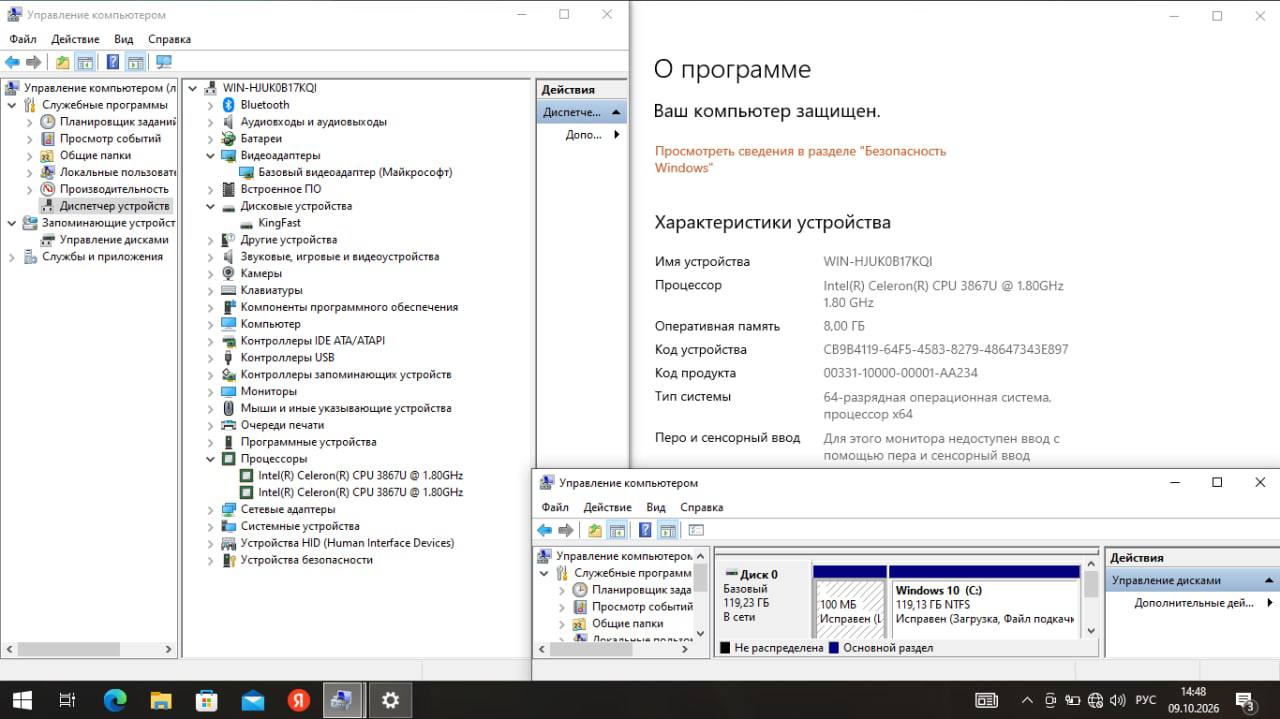Click the Settings gear taskbar button
The width and height of the screenshot is (1280, 719).
(x=390, y=700)
